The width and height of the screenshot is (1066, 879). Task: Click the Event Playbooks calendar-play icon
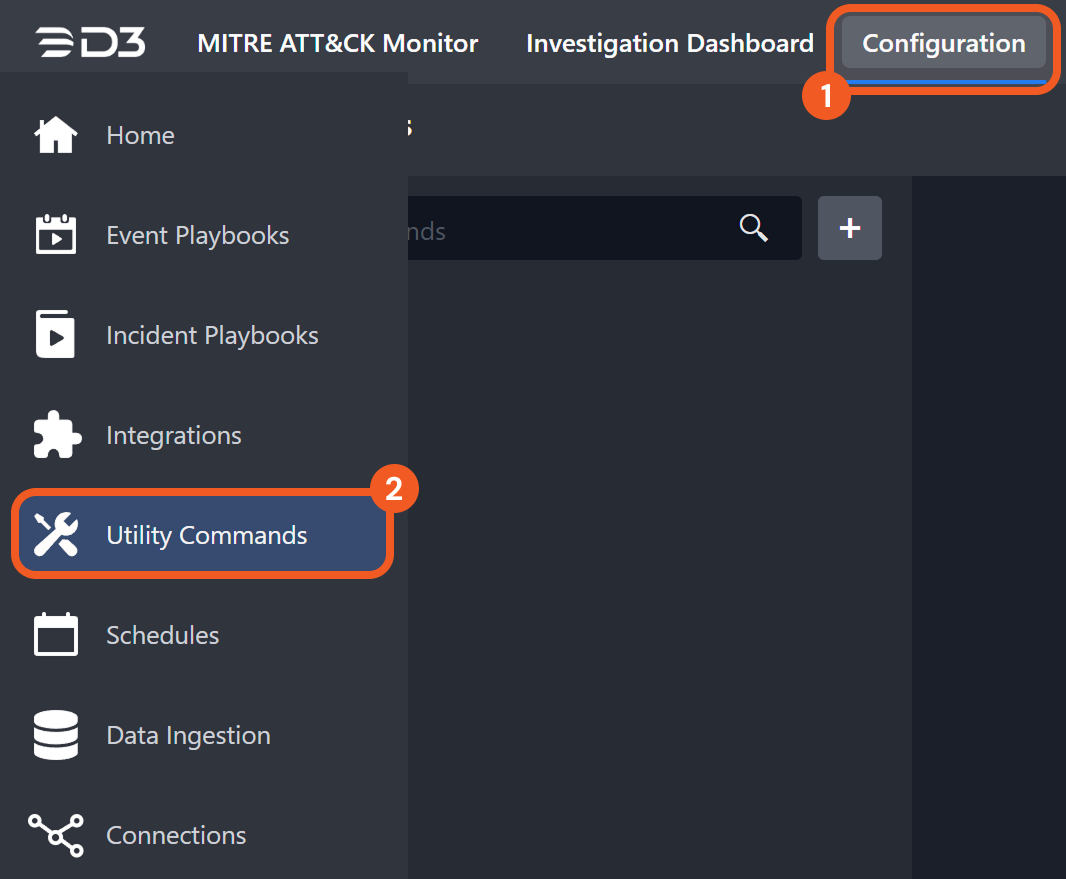coord(56,235)
